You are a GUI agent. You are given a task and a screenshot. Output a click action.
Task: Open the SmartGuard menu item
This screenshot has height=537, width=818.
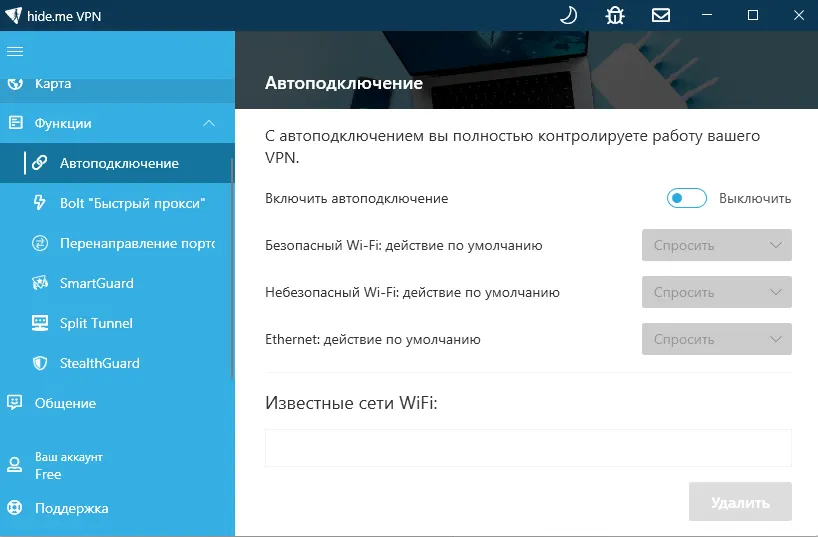pyautogui.click(x=117, y=283)
